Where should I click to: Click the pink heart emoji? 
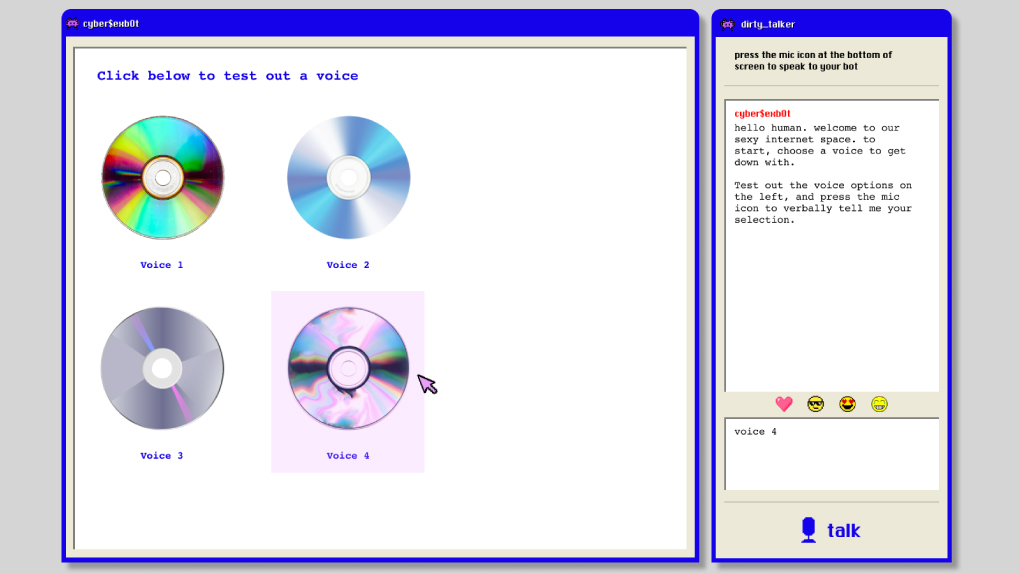pos(784,404)
